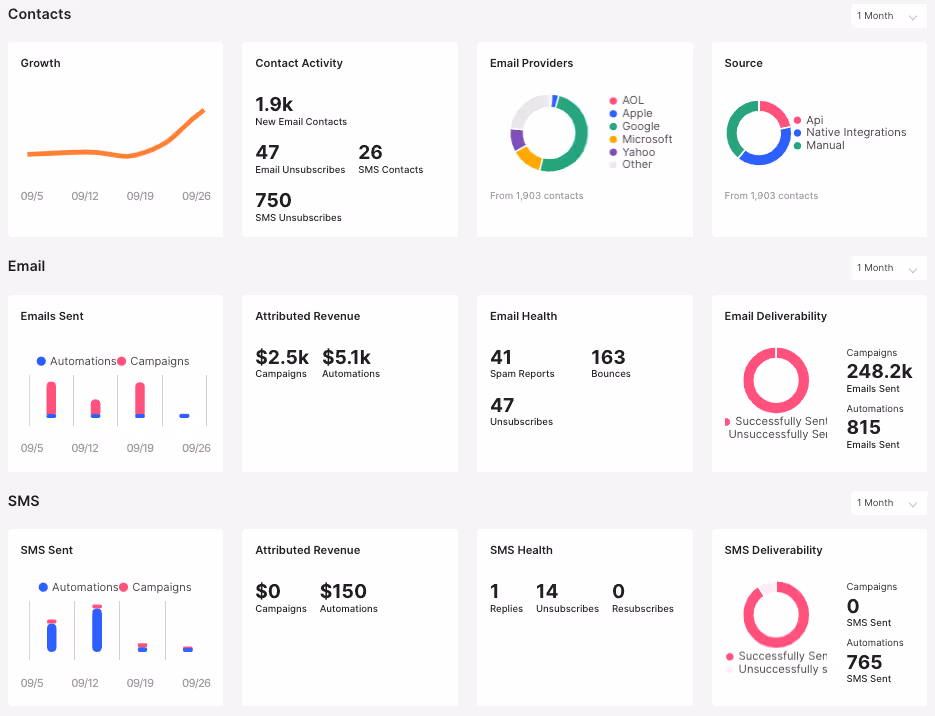Screen dimensions: 935x716
Task: Click the 1.9k New Email Contacts value
Action: 274,104
